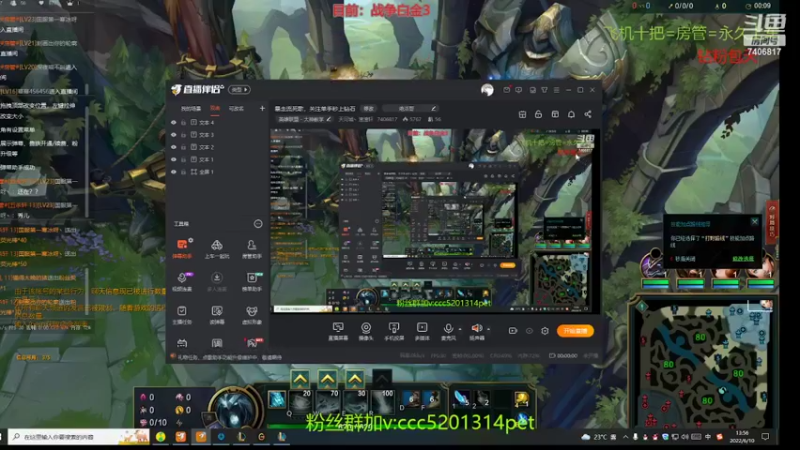Close the in-game popup notification
This screenshot has width=800, height=450.
tap(755, 221)
